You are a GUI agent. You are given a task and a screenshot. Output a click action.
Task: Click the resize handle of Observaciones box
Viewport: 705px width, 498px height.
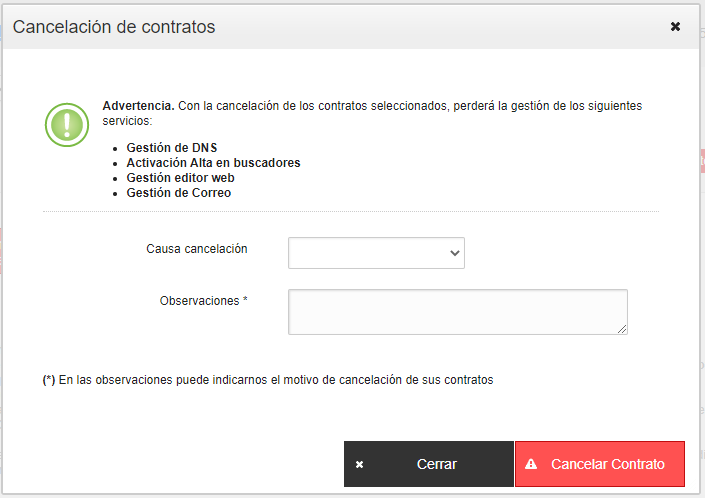click(622, 329)
